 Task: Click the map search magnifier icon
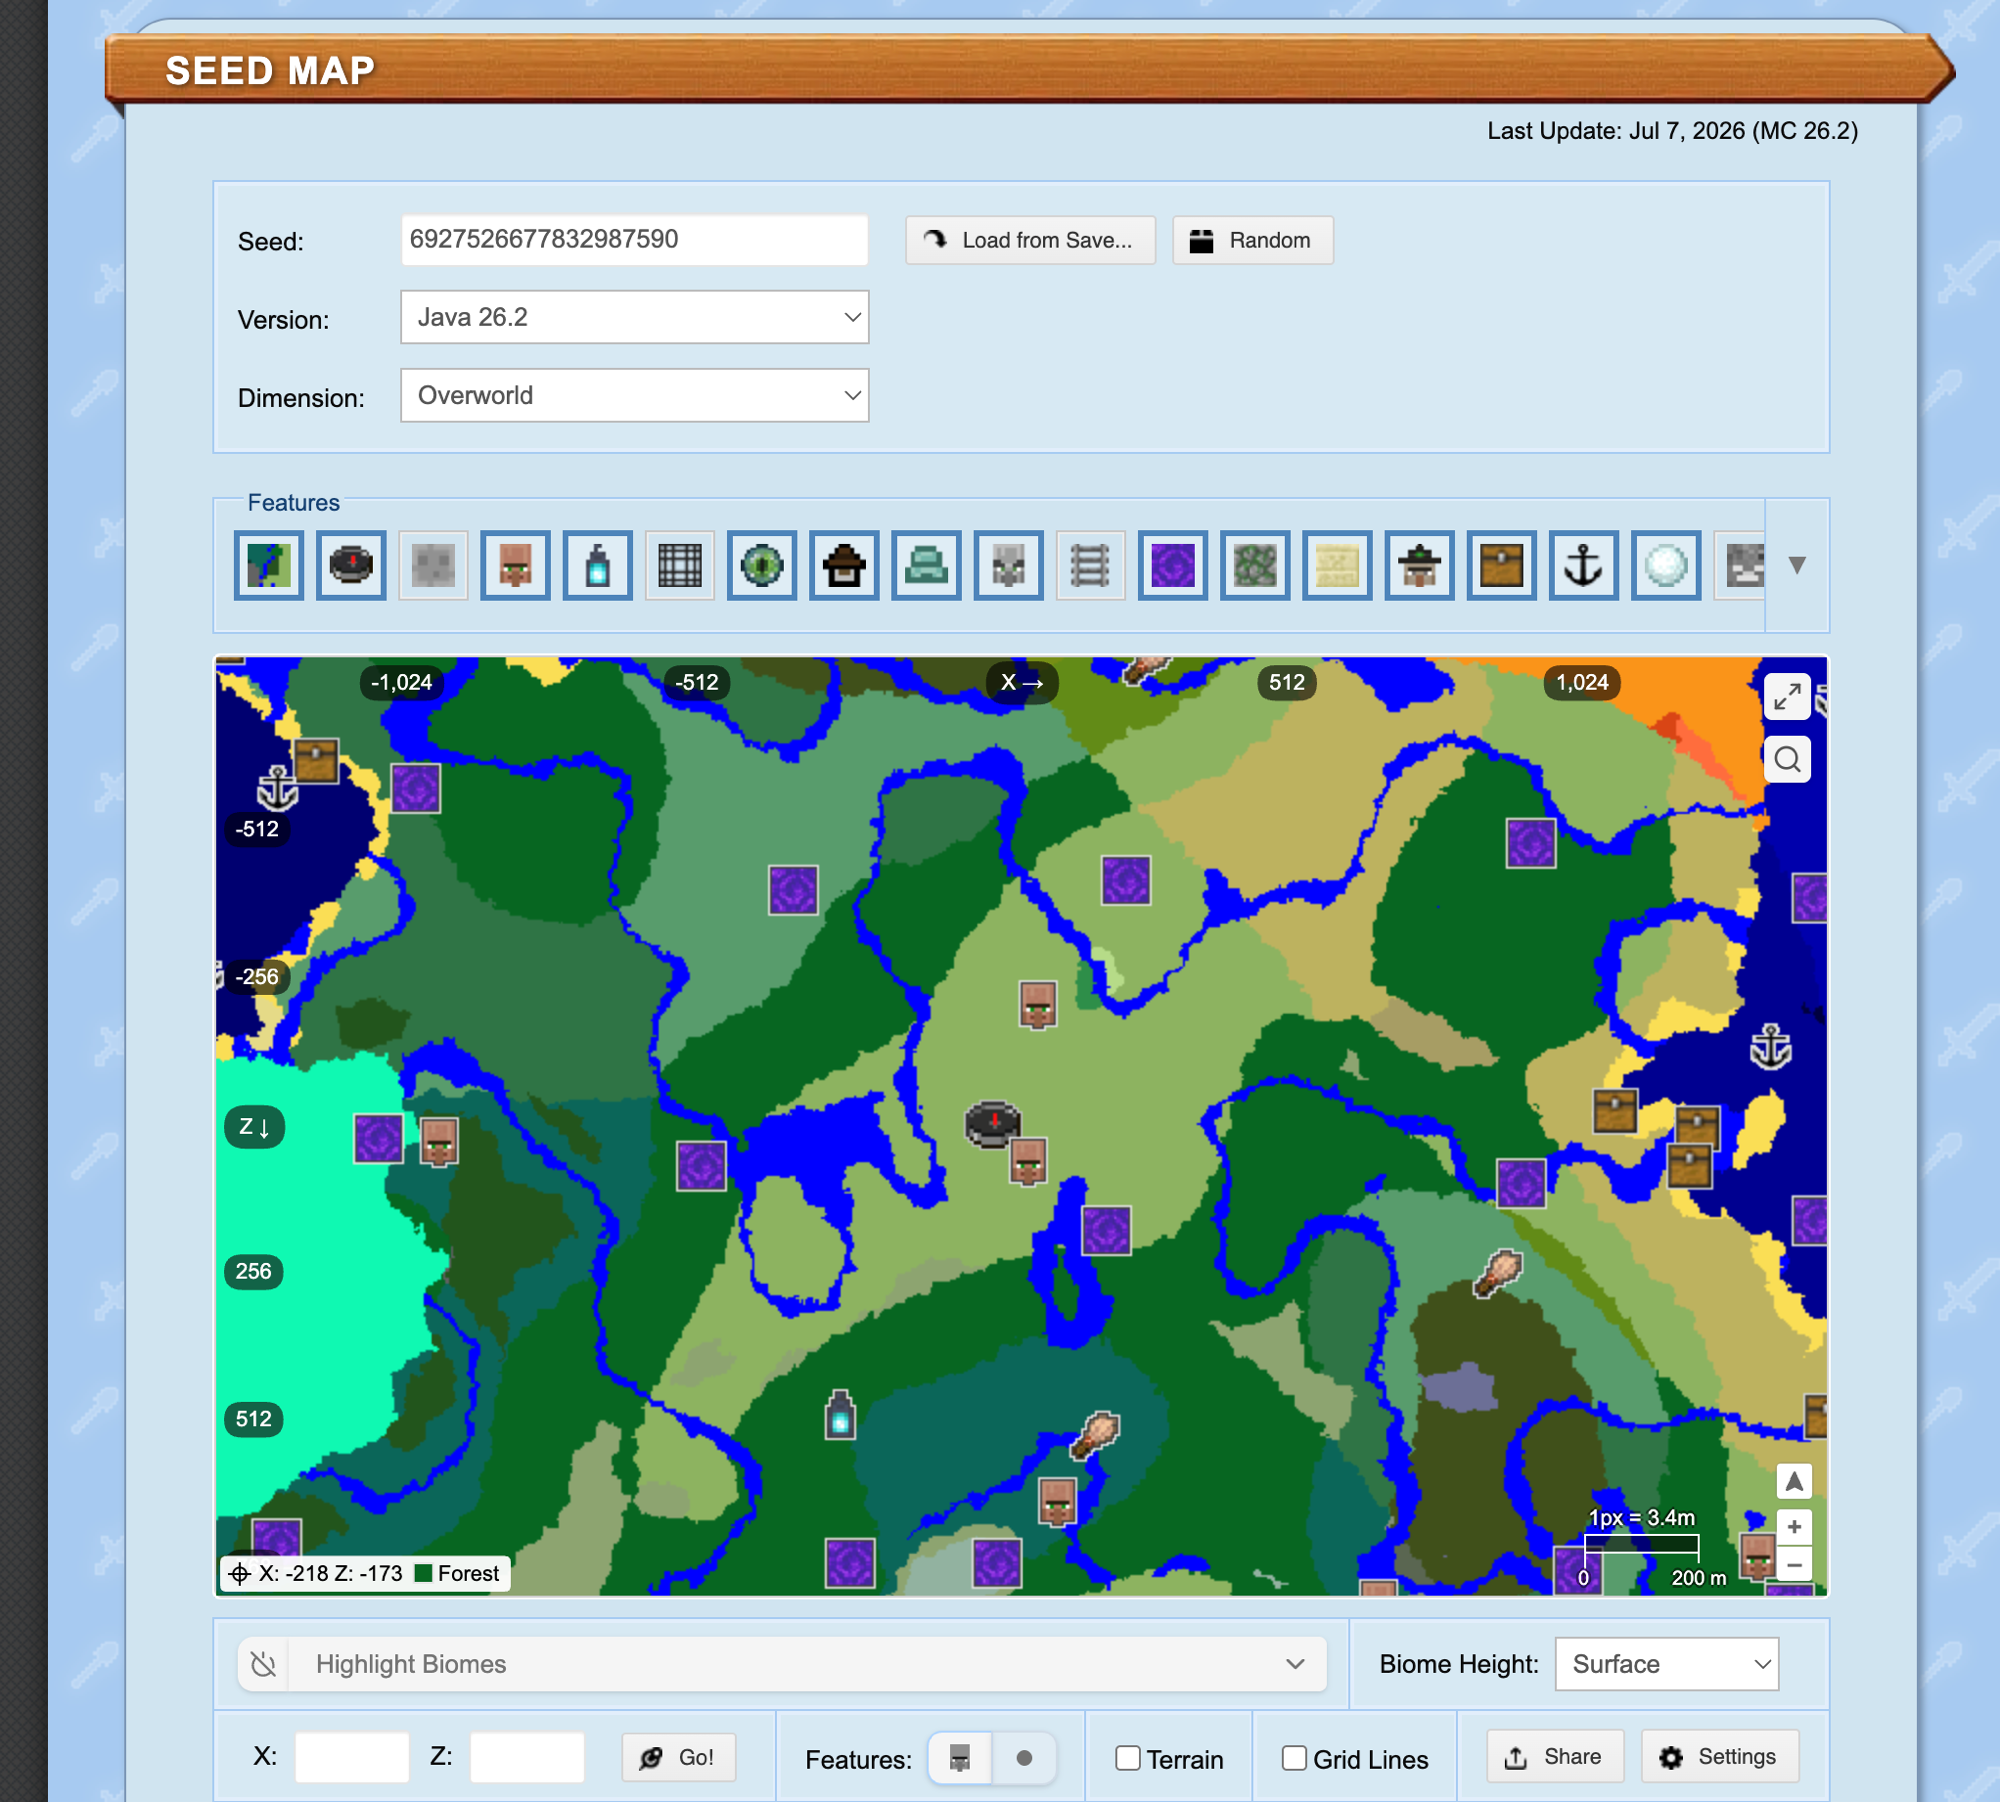(x=1788, y=760)
